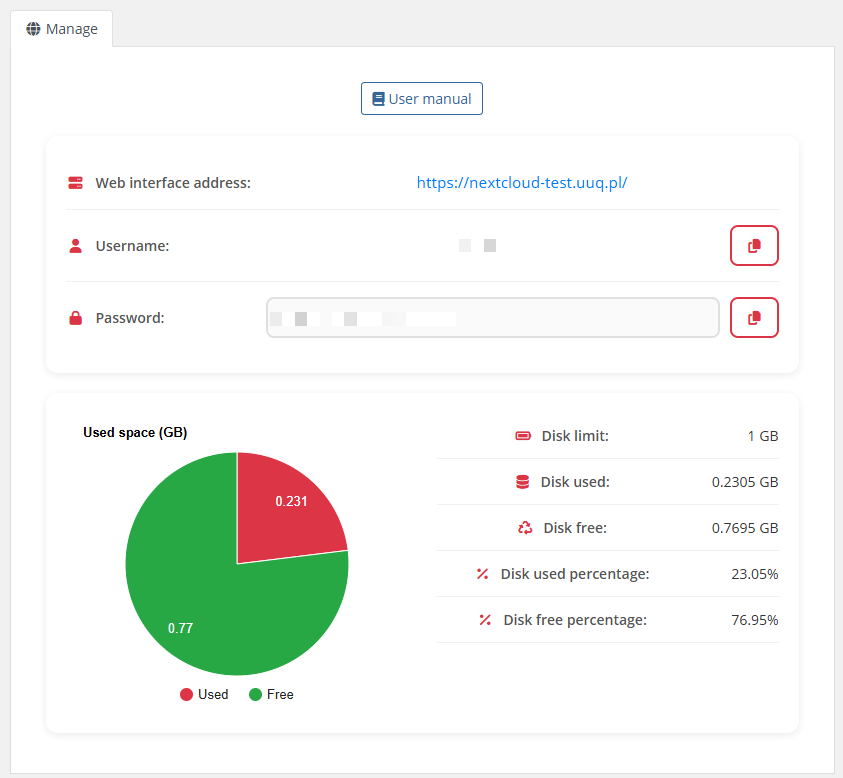Open the User manual
The height and width of the screenshot is (778, 843).
421,99
